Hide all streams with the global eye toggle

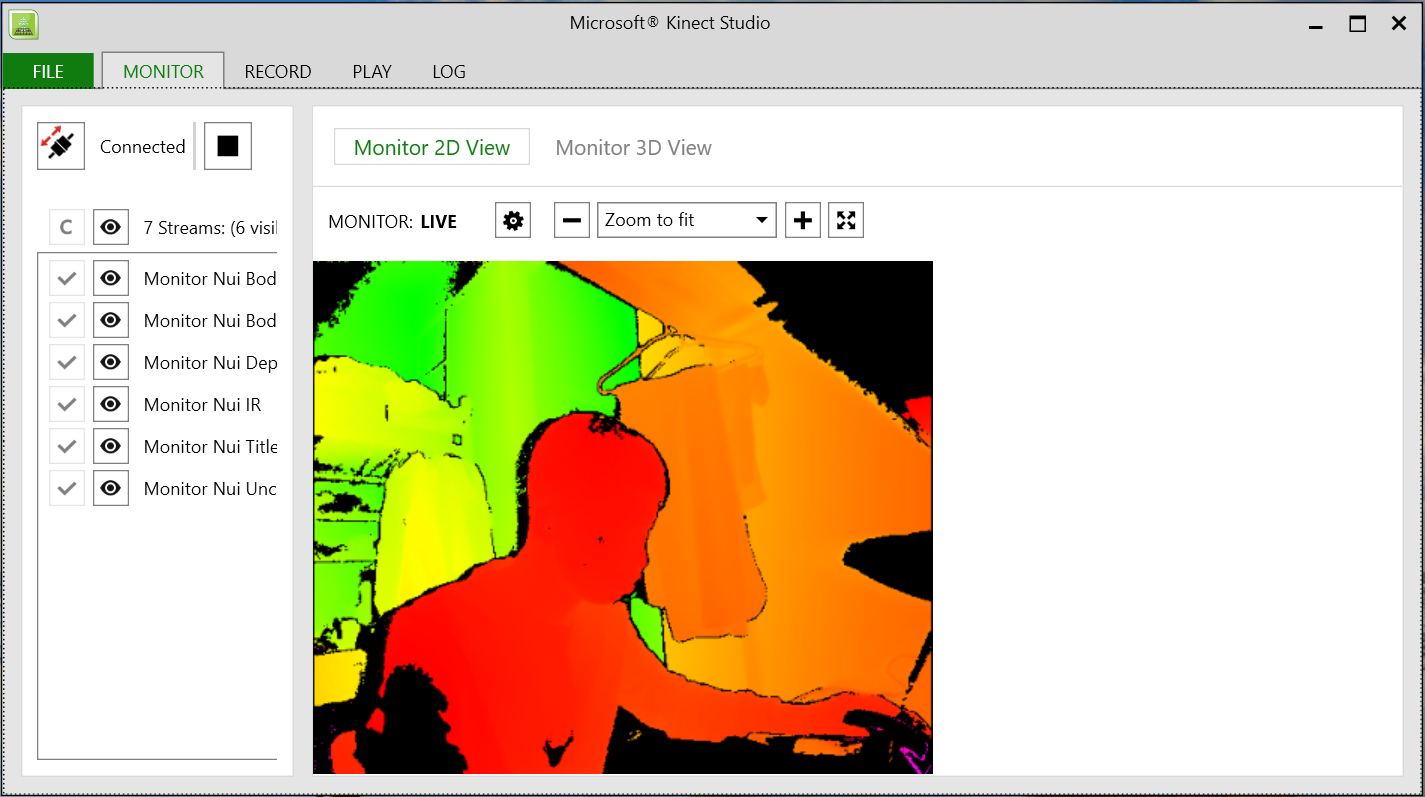click(110, 227)
